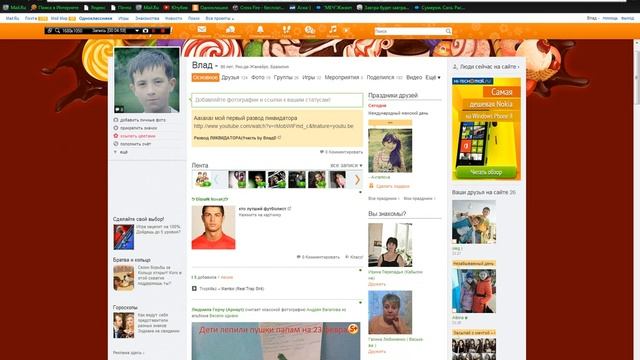The width and height of the screenshot is (640, 360).
Task: Open 'все записи' feed filter dropdown
Action: click(346, 165)
